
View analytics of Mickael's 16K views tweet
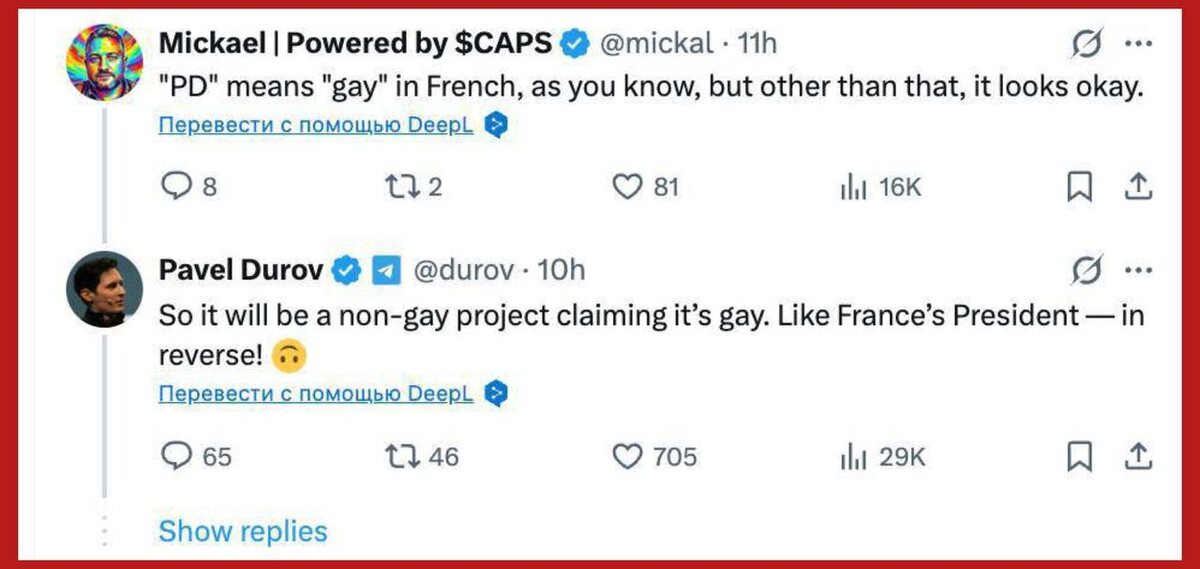[x=851, y=187]
